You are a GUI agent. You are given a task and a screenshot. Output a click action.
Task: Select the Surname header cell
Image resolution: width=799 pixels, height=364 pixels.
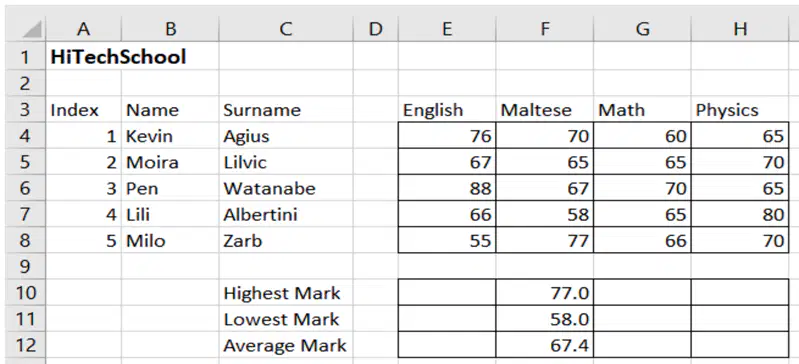(286, 110)
